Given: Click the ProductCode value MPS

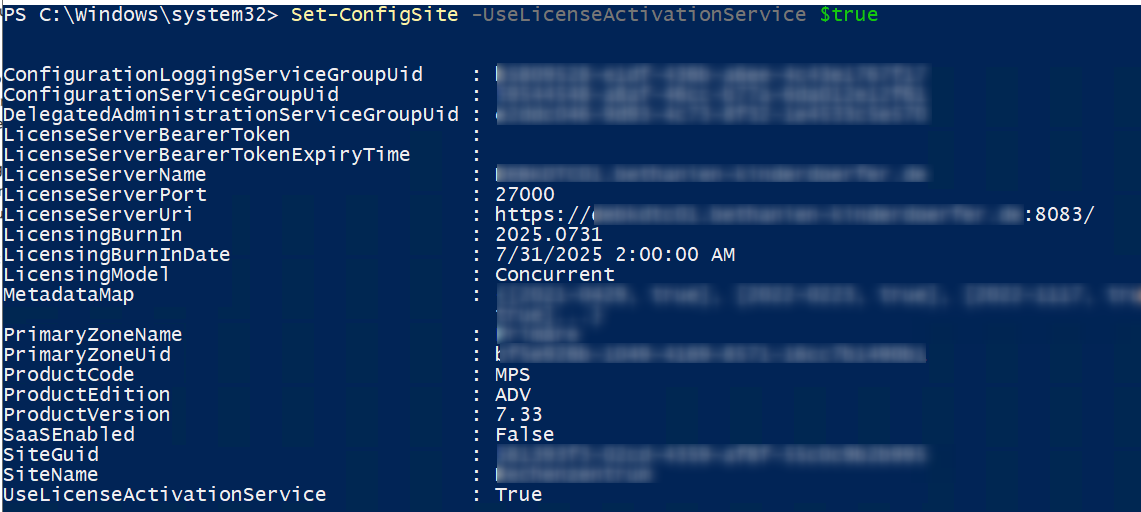Looking at the screenshot, I should 512,375.
